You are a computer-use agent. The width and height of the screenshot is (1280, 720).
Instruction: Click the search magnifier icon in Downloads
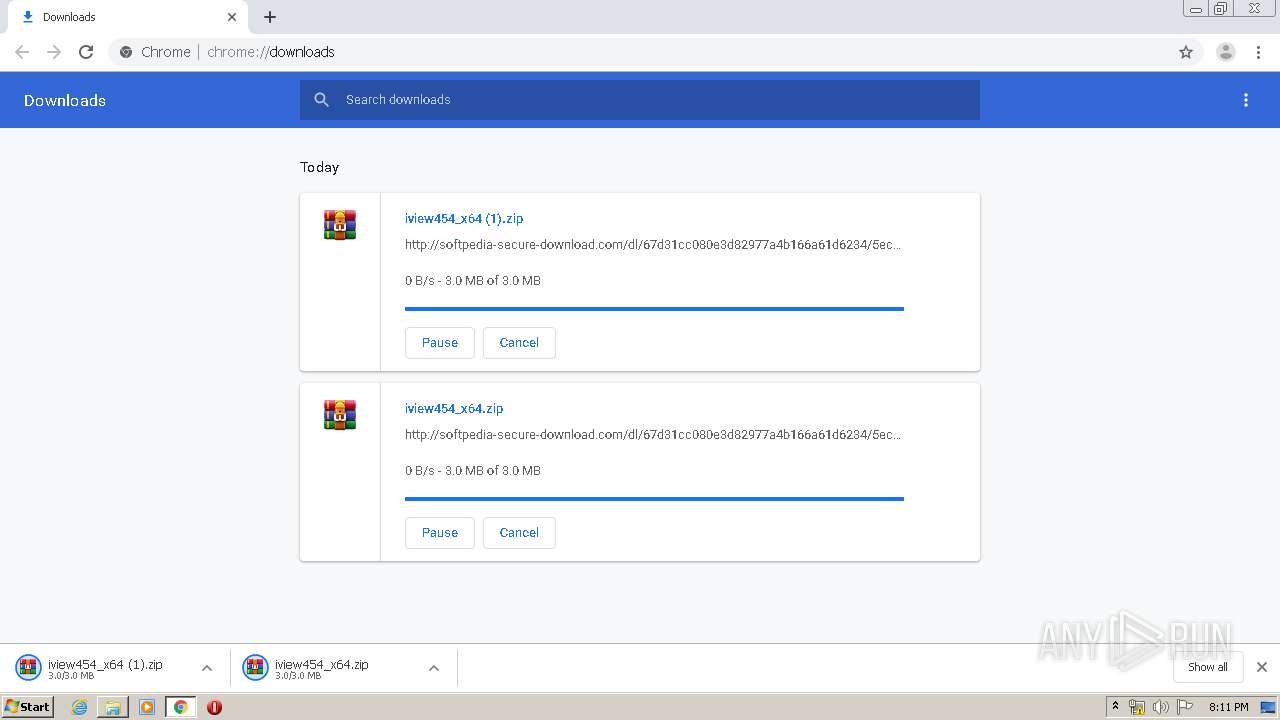point(321,100)
